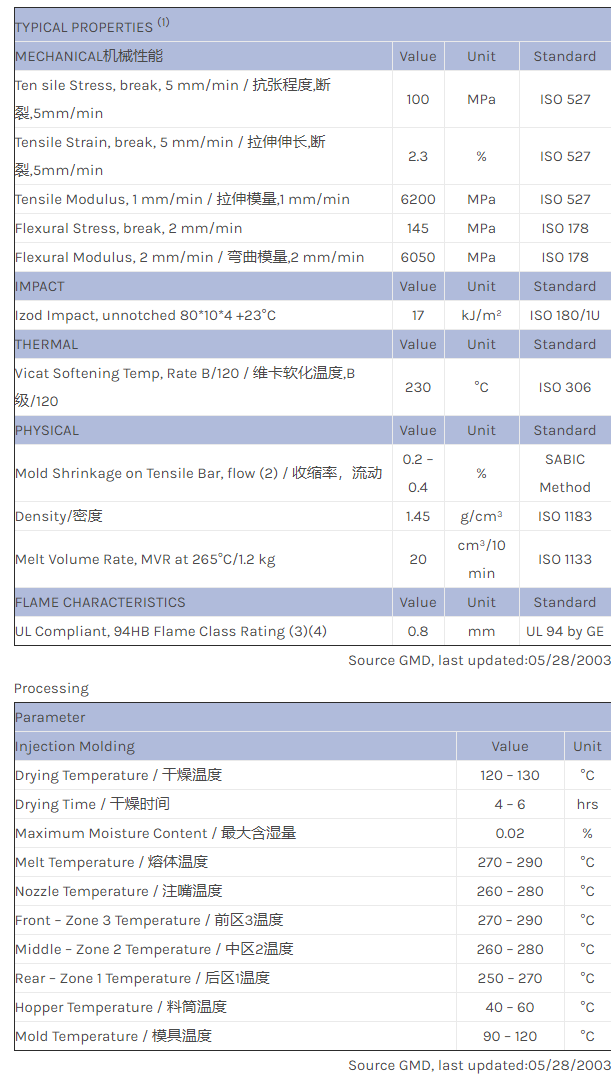Click the THERMAL section header
This screenshot has height=1083, width=611.
(46, 344)
